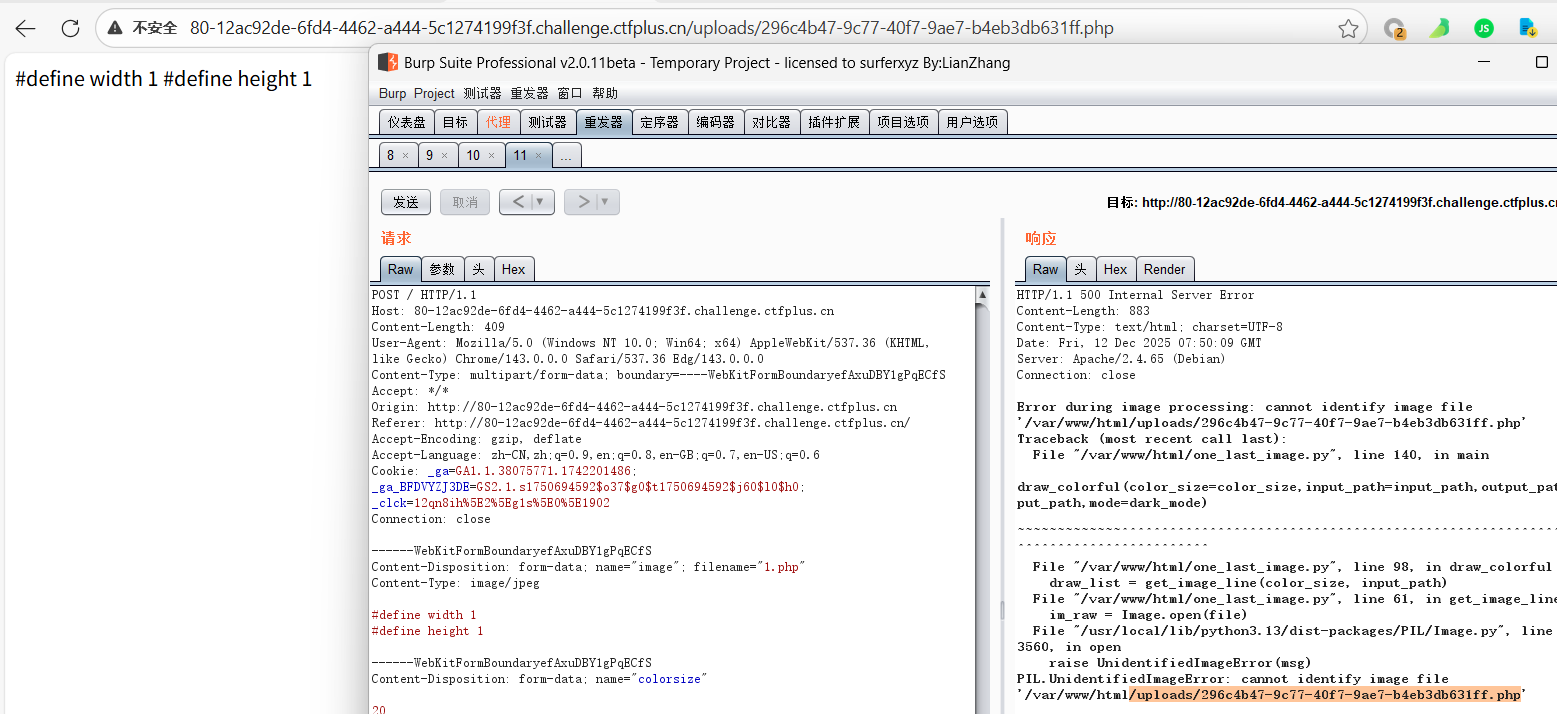The image size is (1557, 714).
Task: Open the green JS extension icon
Action: coord(1484,28)
